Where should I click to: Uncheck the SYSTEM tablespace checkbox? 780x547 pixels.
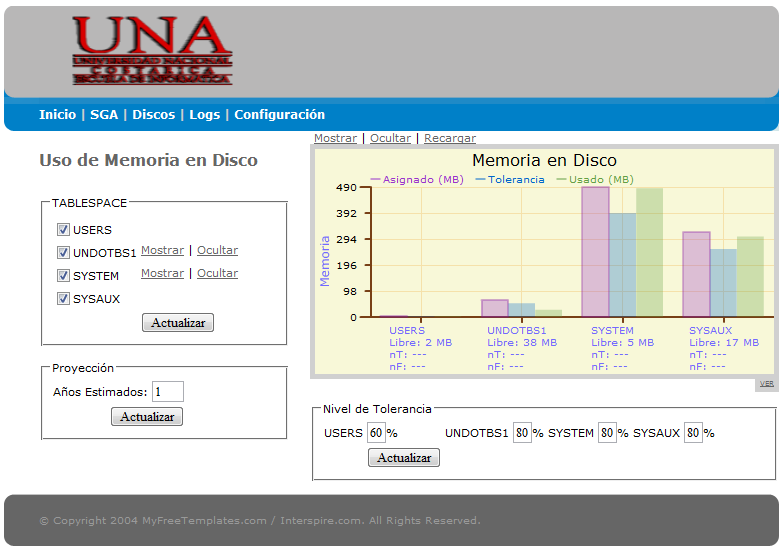pyautogui.click(x=63, y=275)
